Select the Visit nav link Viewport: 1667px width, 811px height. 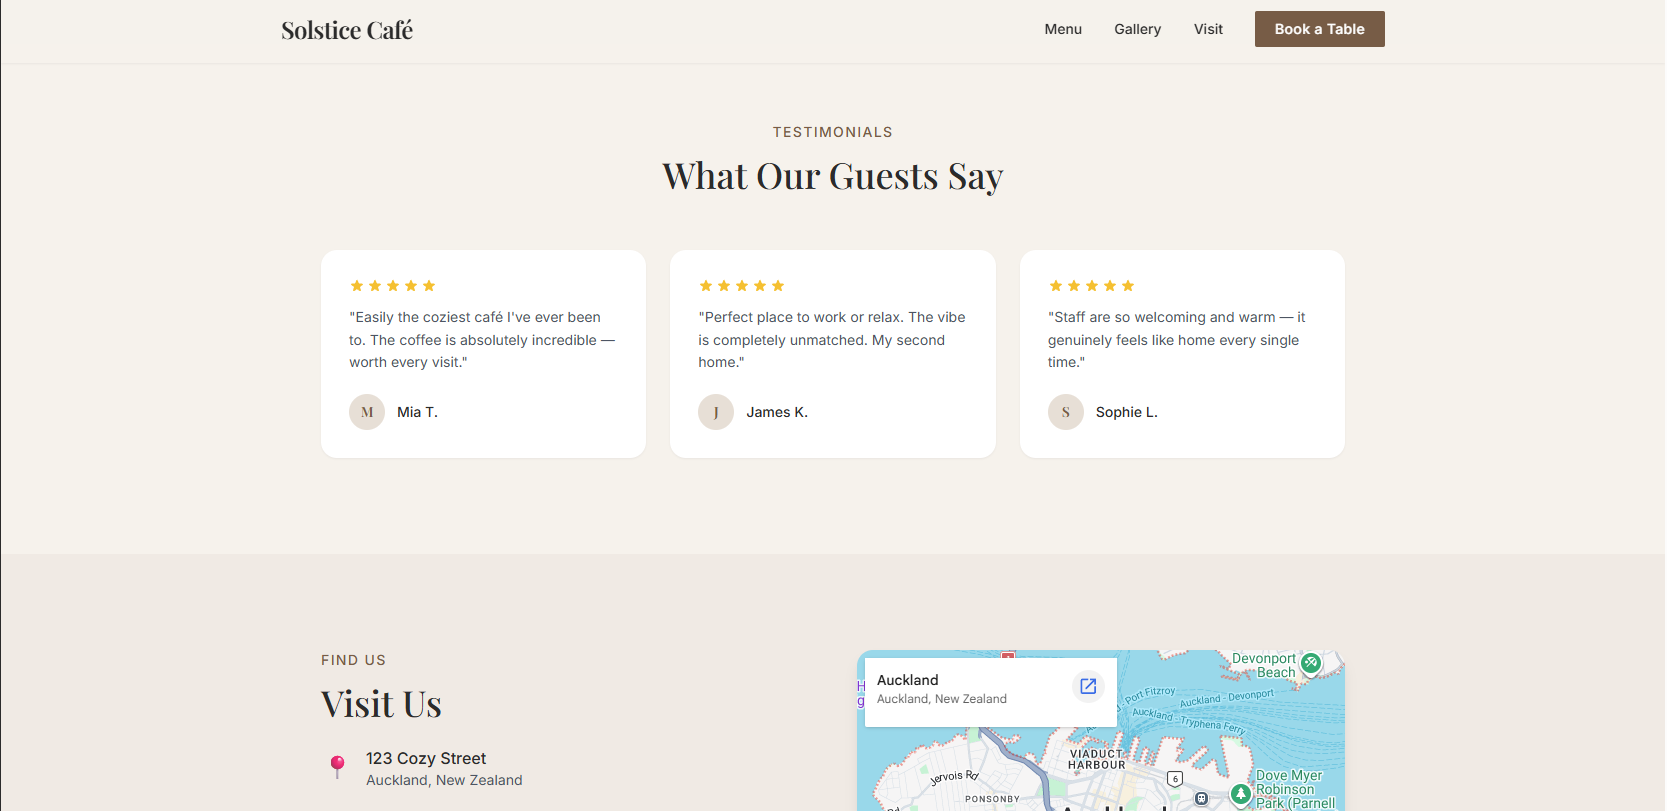click(x=1208, y=29)
